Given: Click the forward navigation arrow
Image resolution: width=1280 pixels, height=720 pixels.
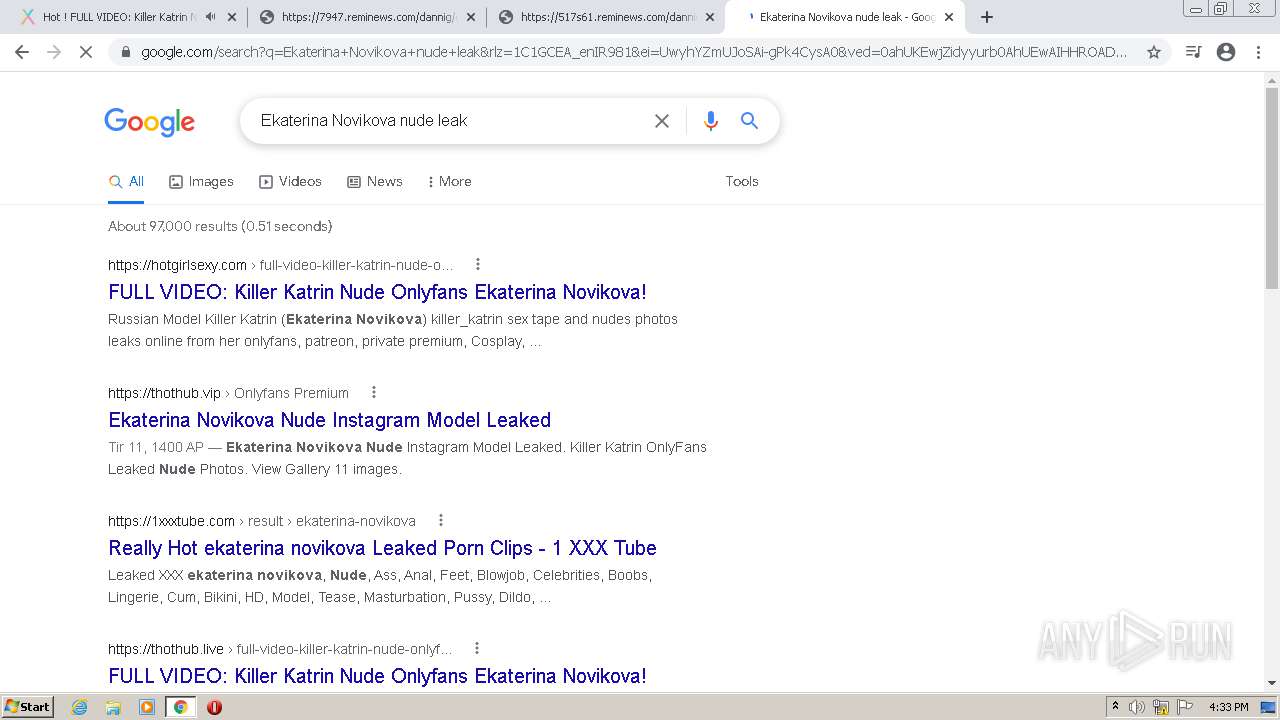Looking at the screenshot, I should tap(54, 52).
